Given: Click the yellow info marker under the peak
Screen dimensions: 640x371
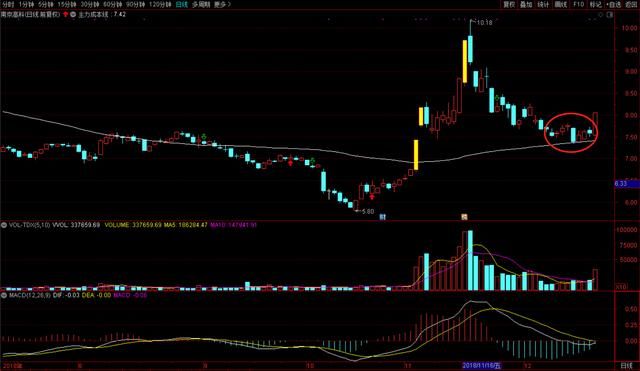Looking at the screenshot, I should tap(464, 217).
